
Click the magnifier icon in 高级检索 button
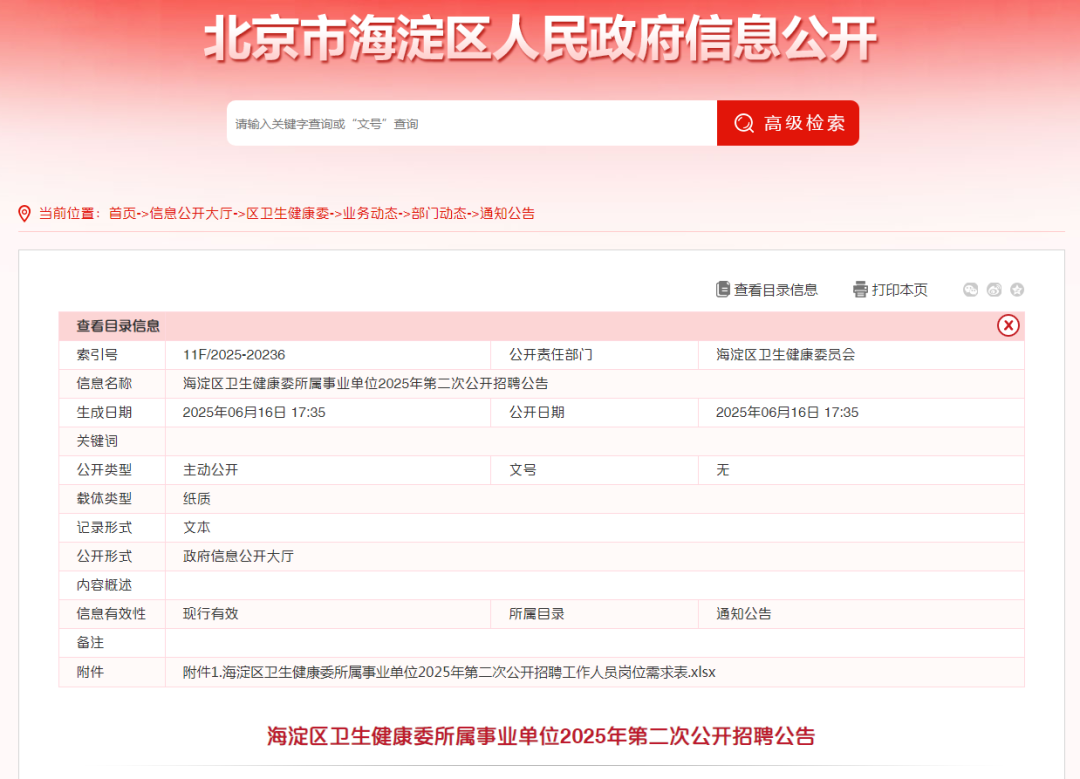point(744,123)
